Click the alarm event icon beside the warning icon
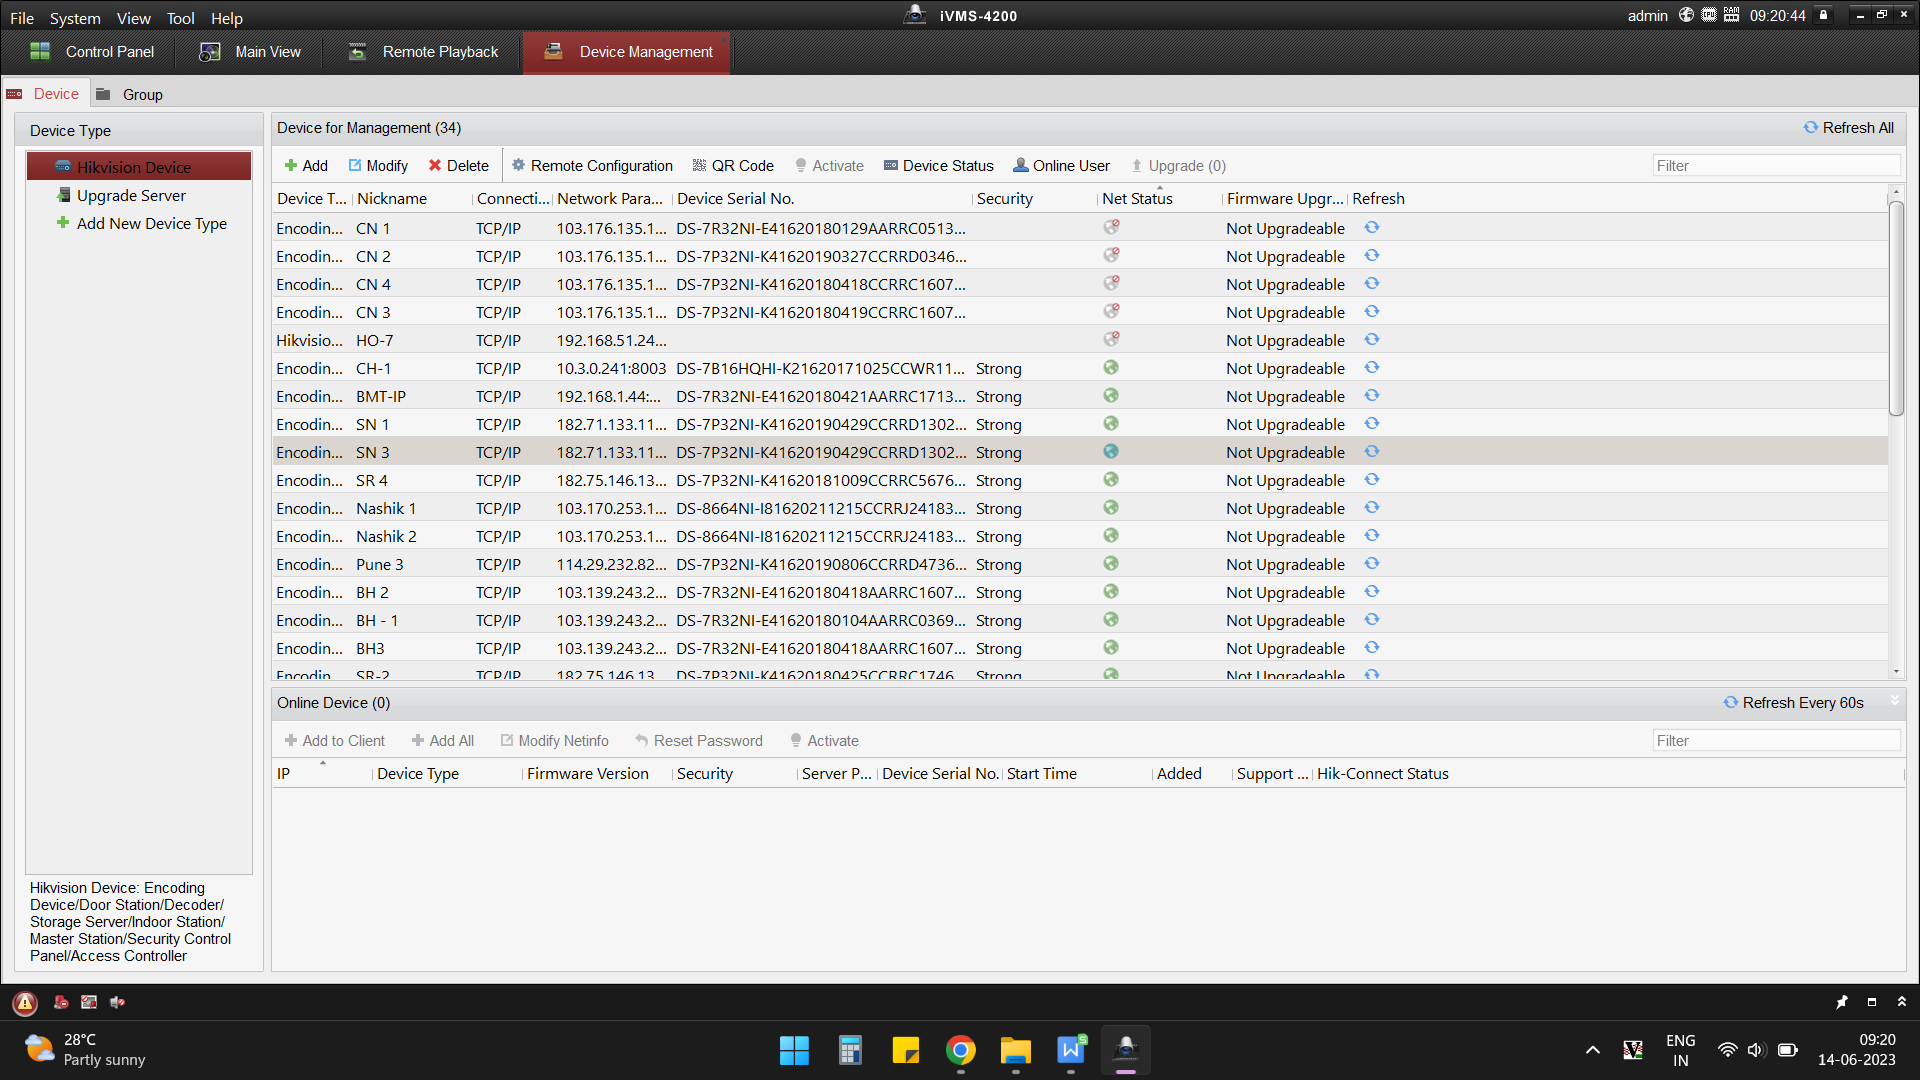 pos(61,1002)
